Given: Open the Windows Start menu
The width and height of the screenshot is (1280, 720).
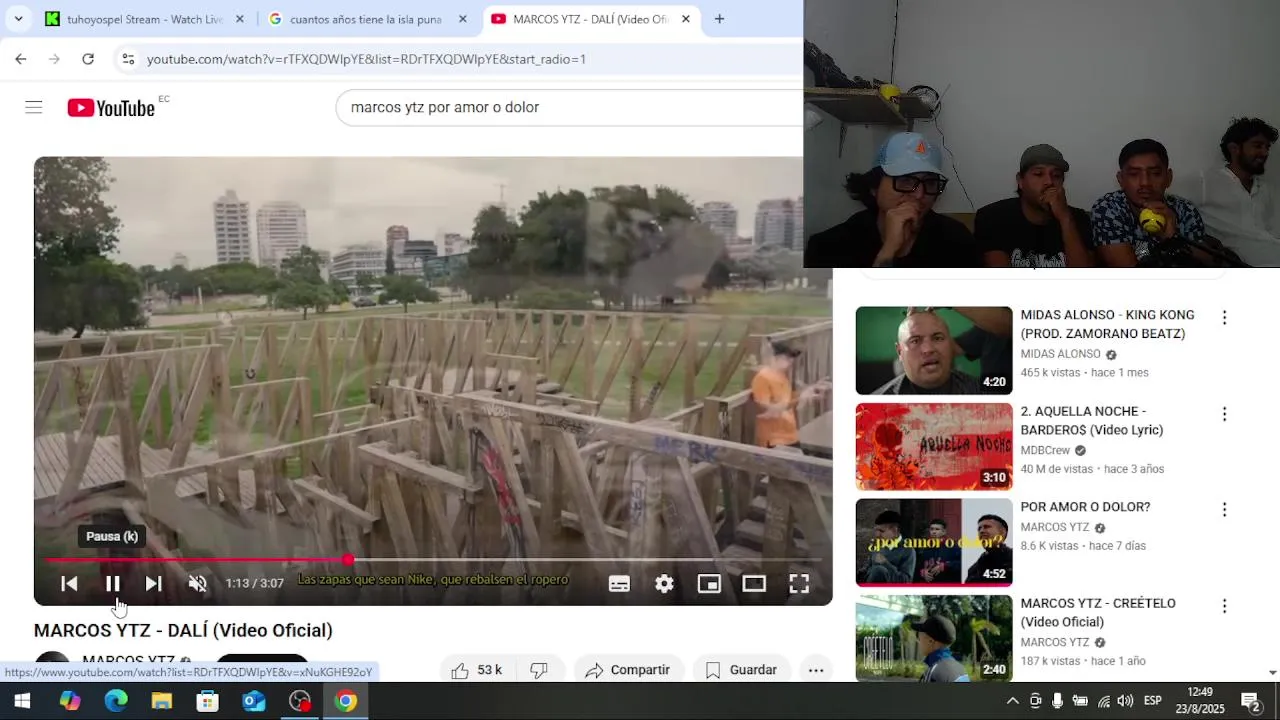Looking at the screenshot, I should (21, 701).
